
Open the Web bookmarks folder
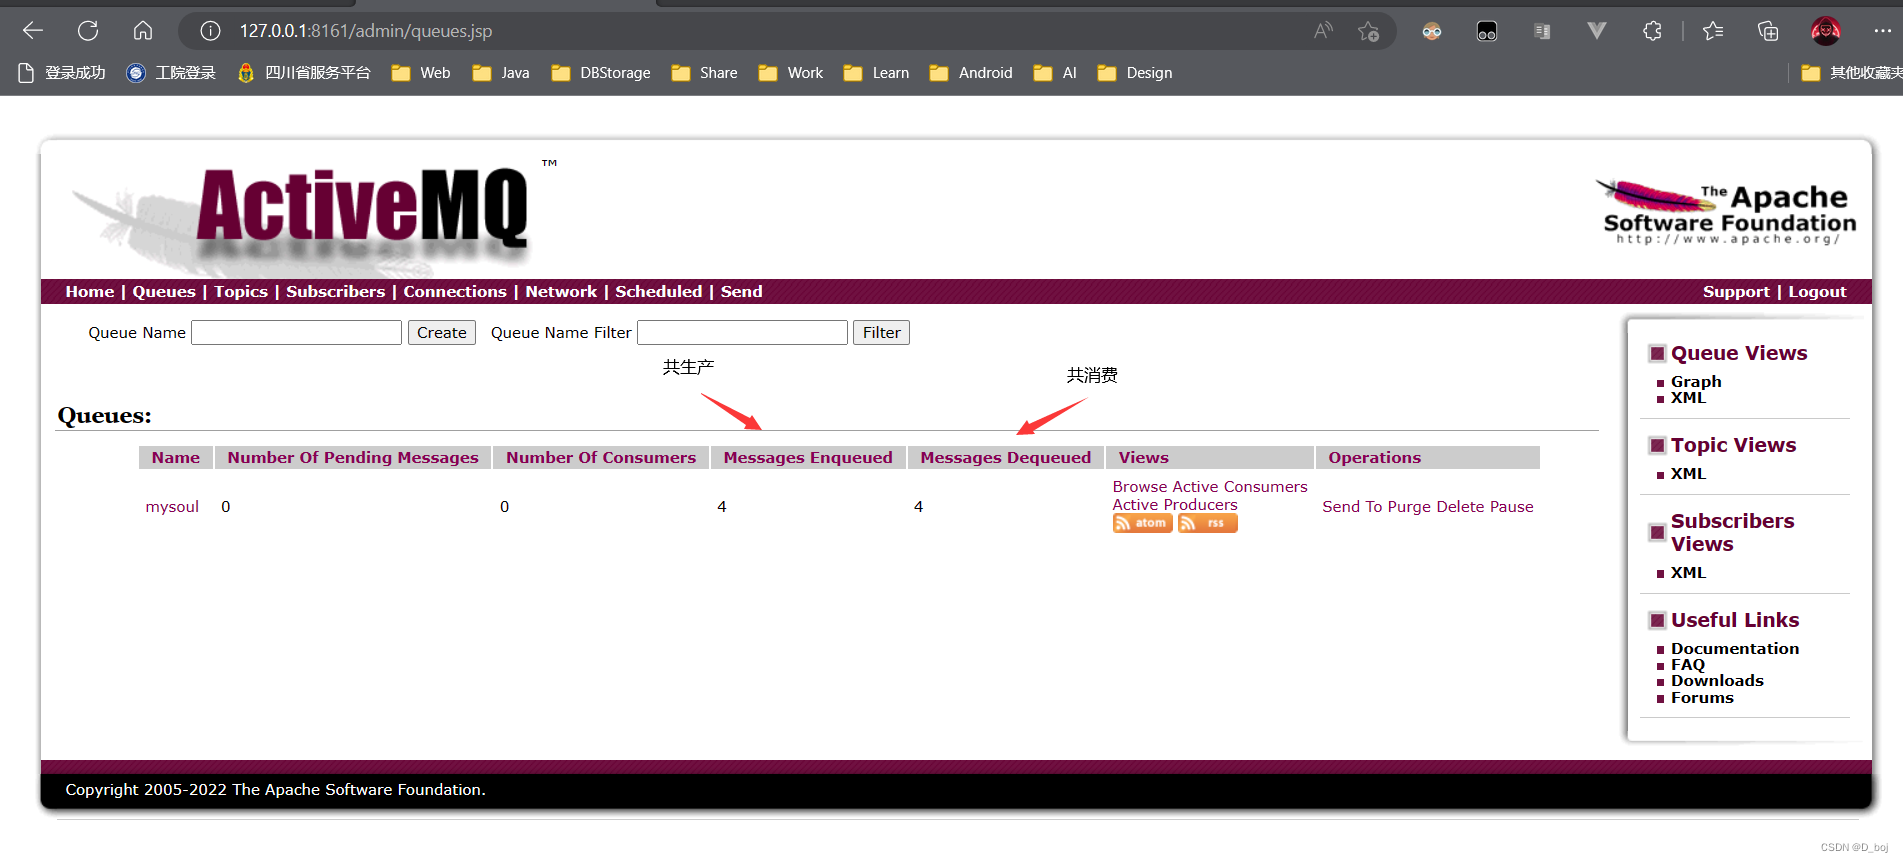[421, 73]
